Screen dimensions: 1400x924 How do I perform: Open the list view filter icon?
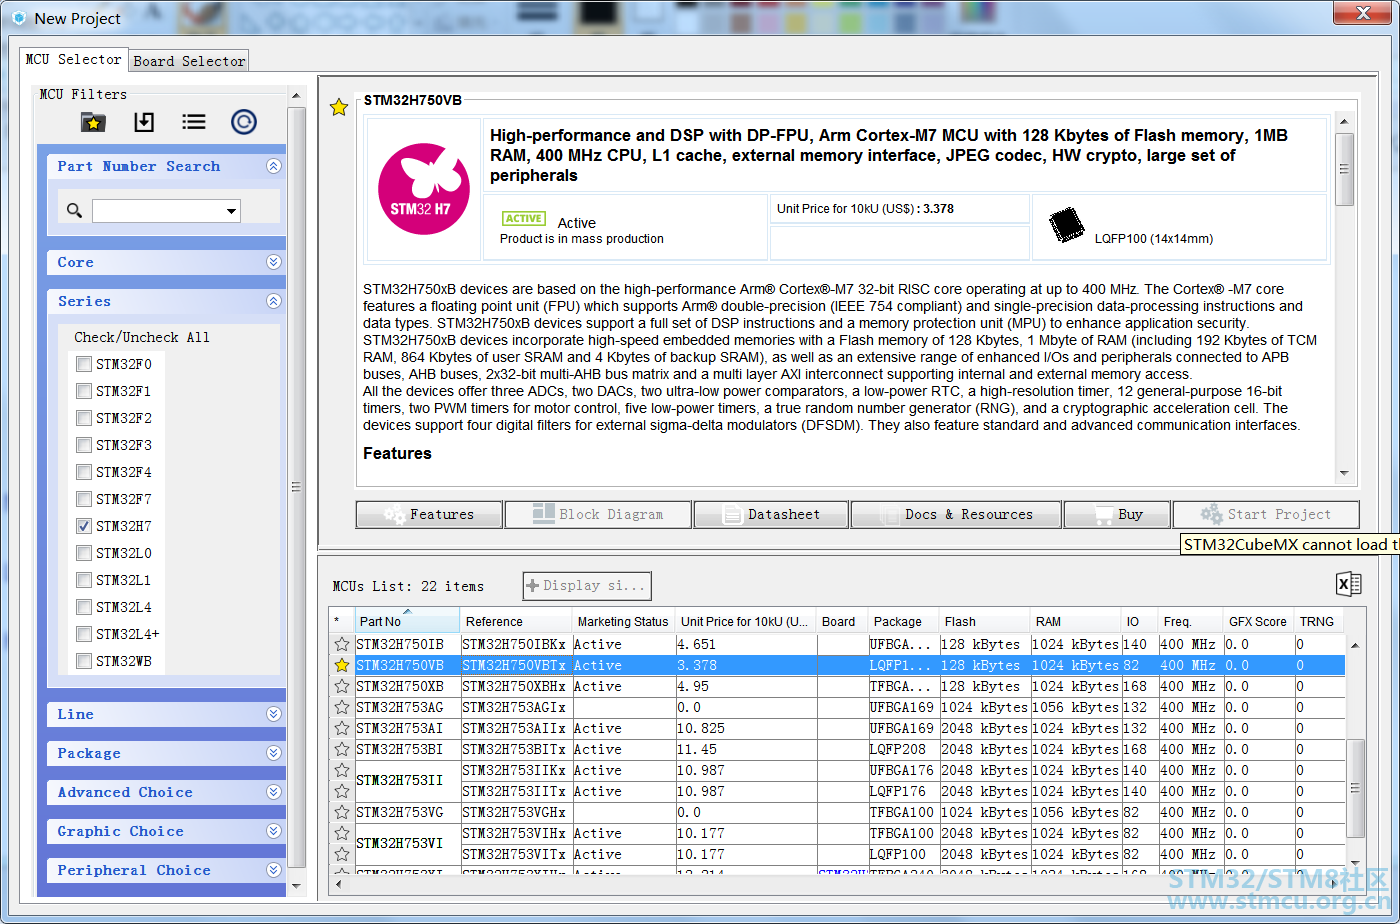(194, 122)
